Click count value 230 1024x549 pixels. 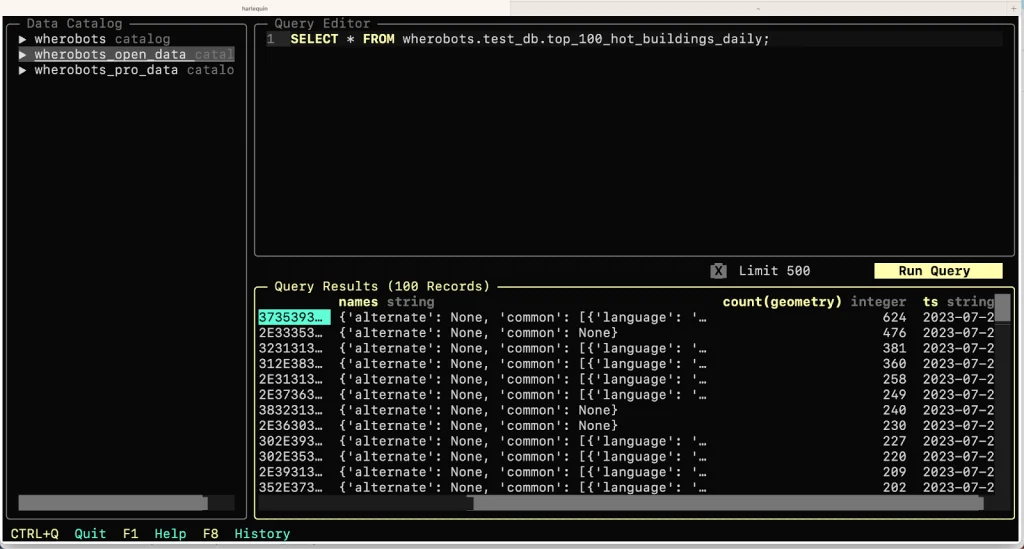point(894,426)
